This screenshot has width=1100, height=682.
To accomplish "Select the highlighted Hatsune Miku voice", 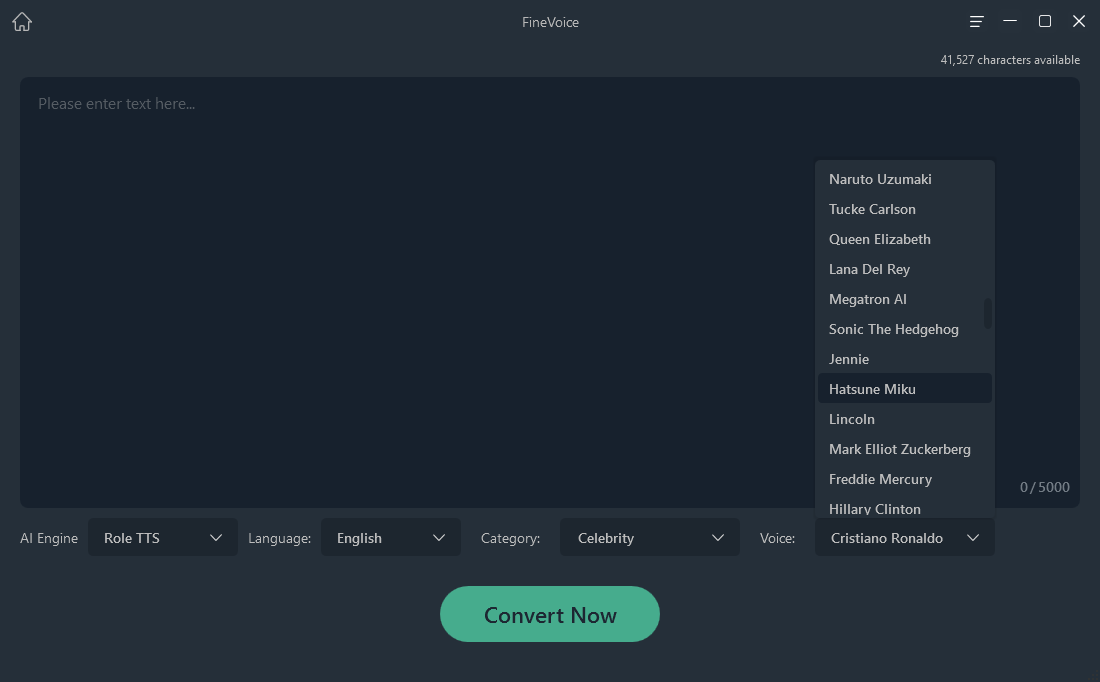I will click(904, 389).
